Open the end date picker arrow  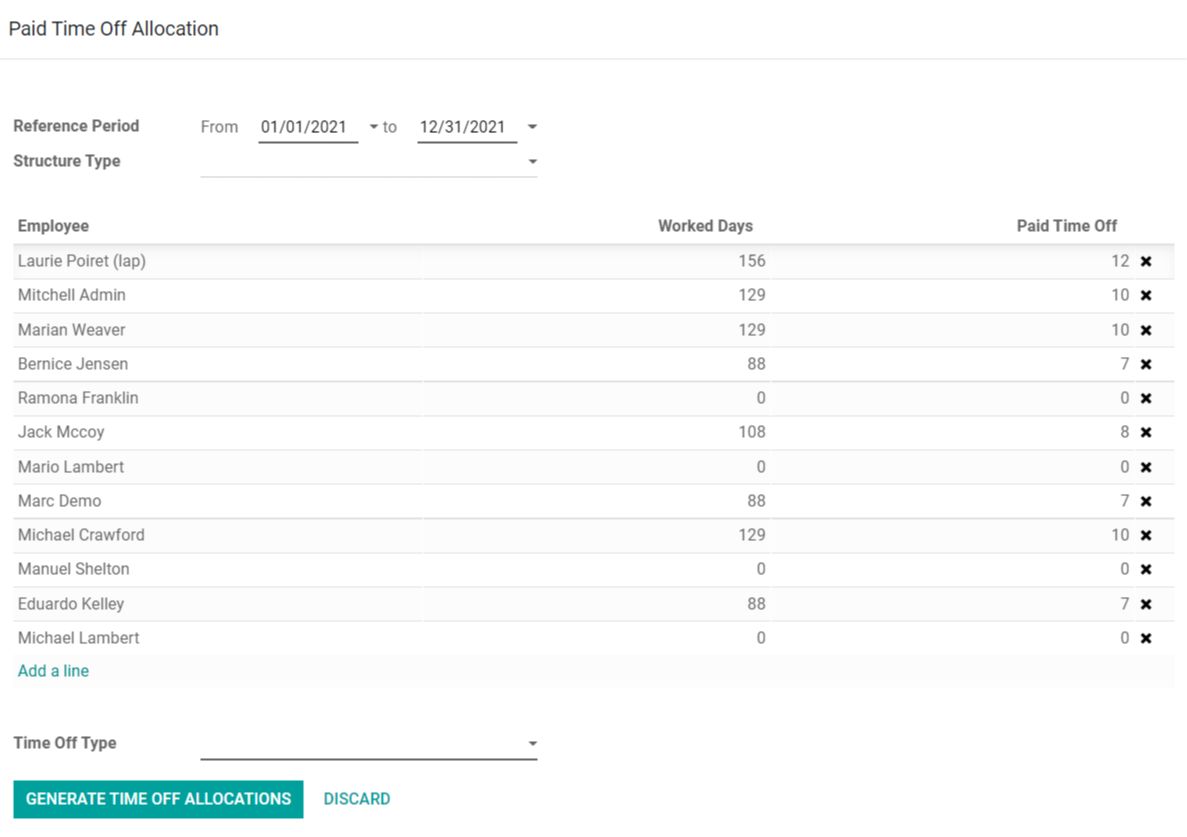(x=532, y=127)
